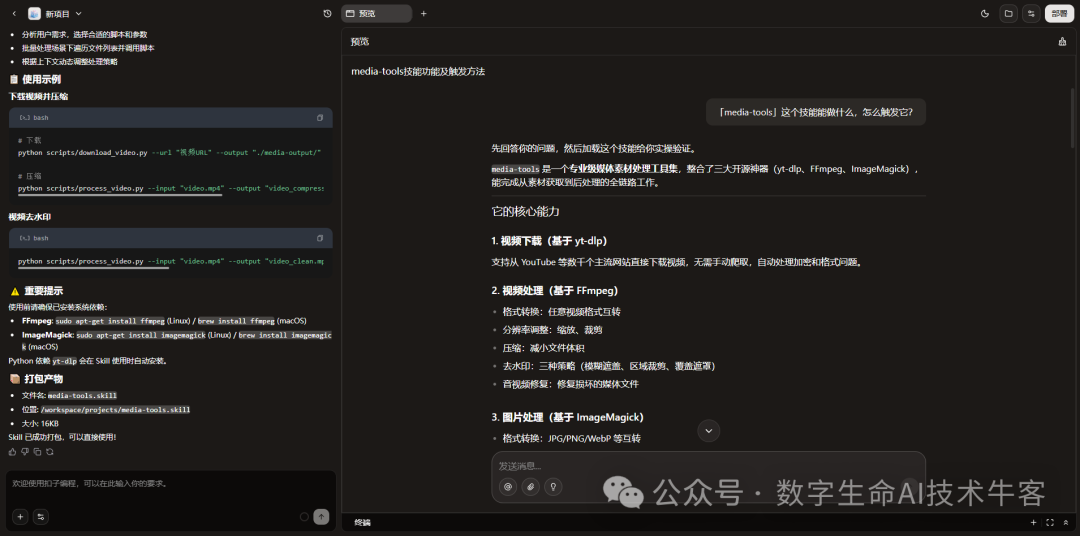Click the 部署 deploy button
The width and height of the screenshot is (1080, 536).
[1059, 13]
